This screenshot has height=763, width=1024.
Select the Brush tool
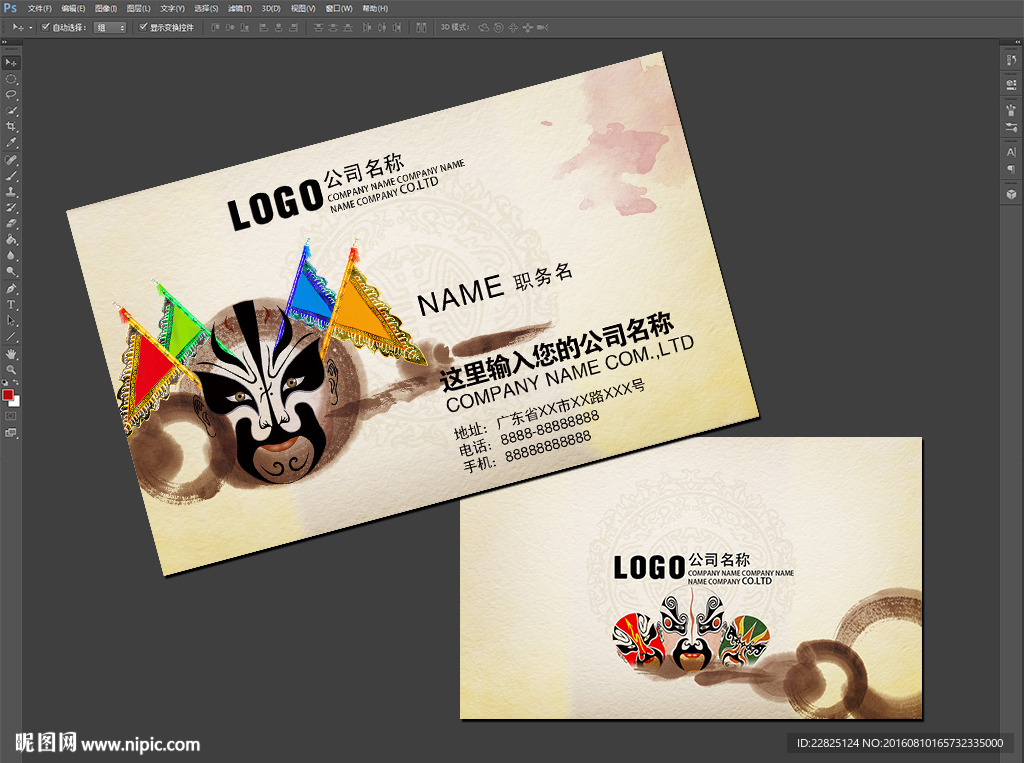11,176
